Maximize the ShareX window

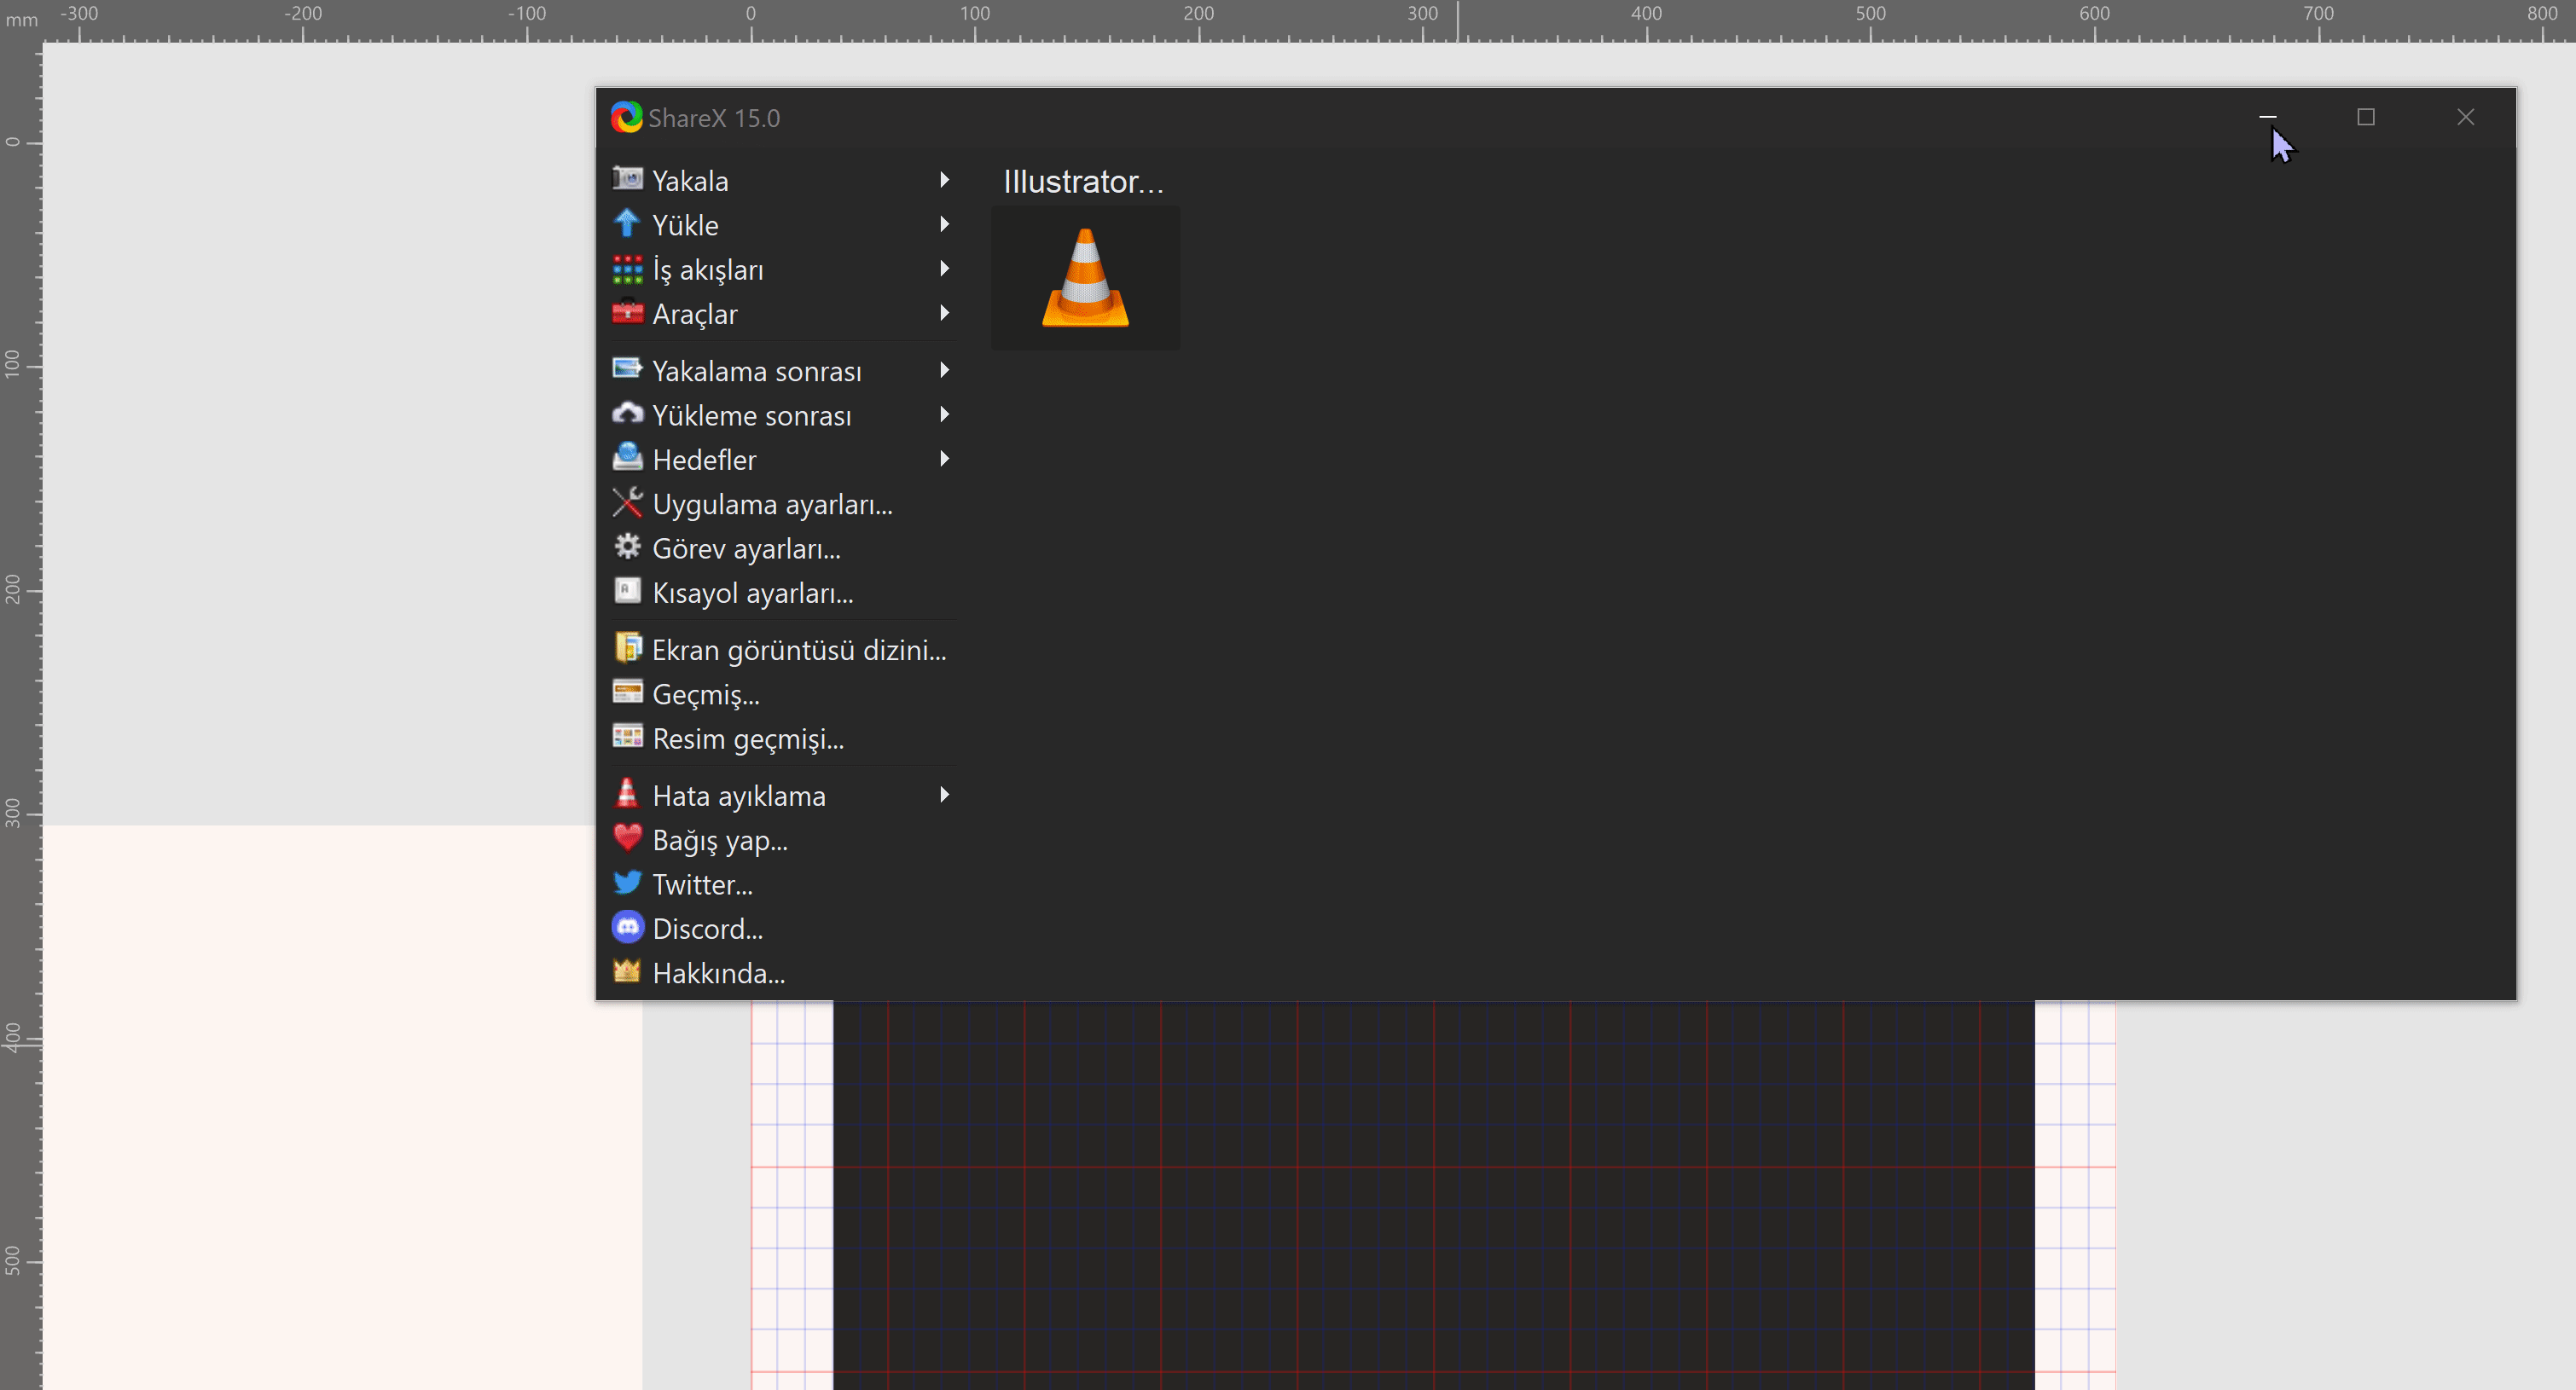point(2365,117)
